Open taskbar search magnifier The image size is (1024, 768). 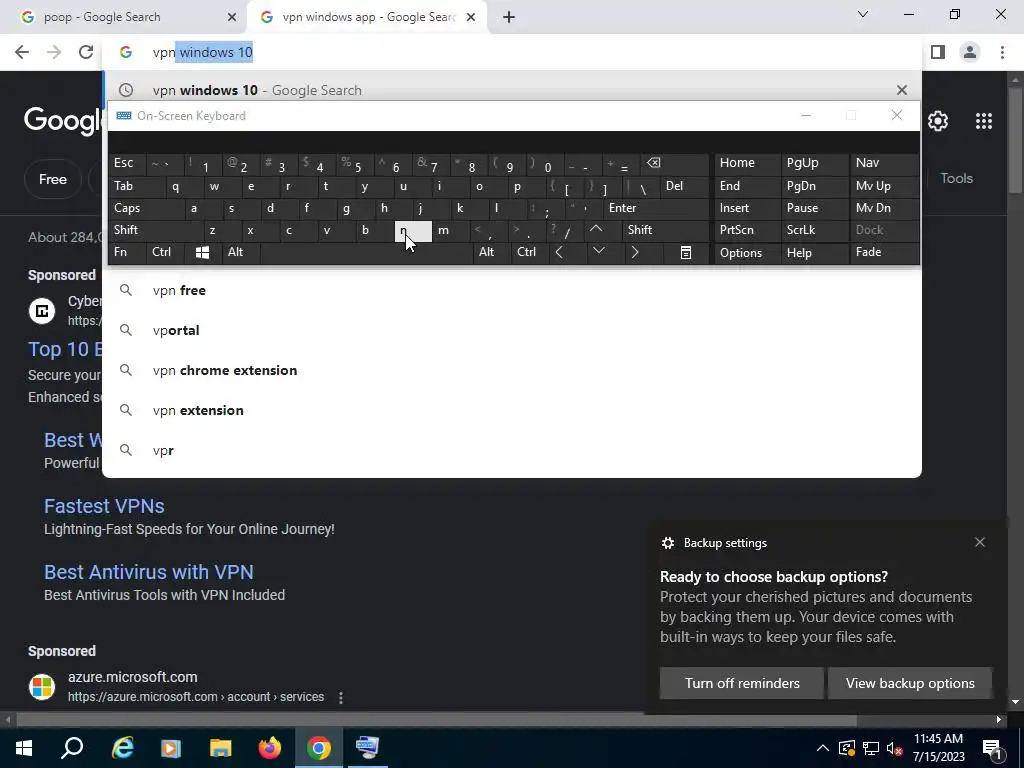72,748
